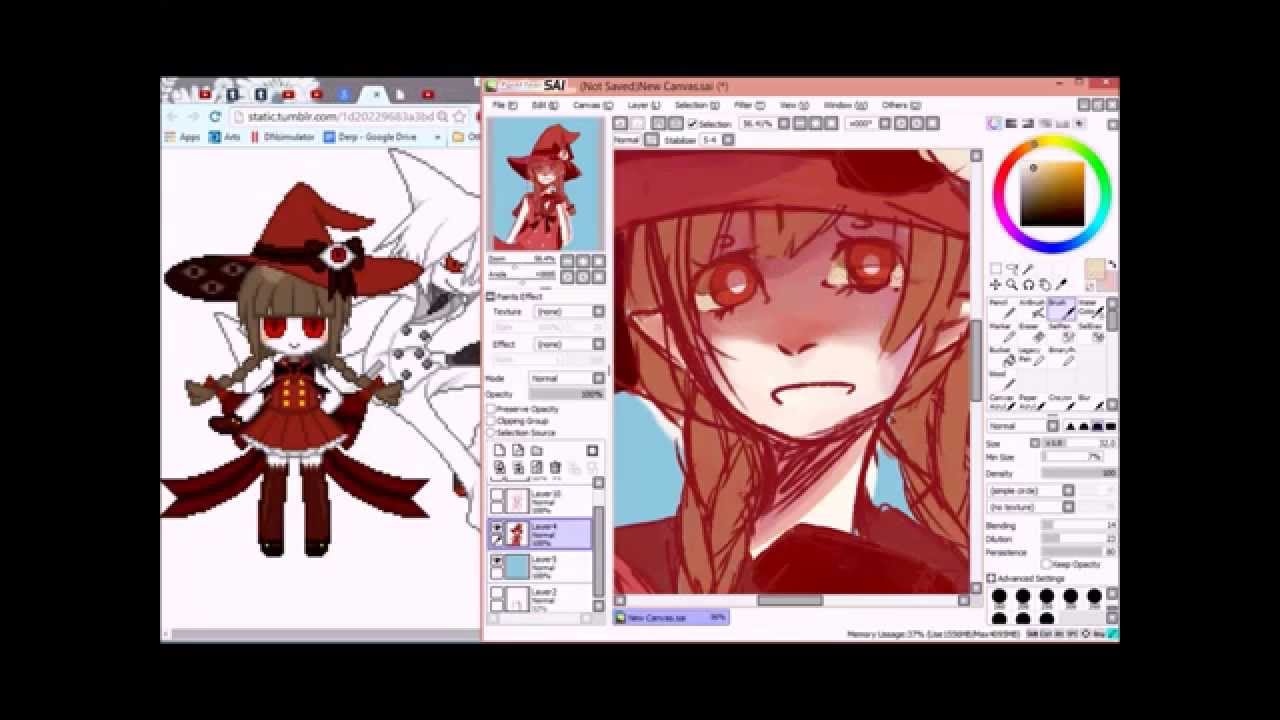The image size is (1280, 720).
Task: Hide Layer4 using its eye icon
Action: point(497,528)
